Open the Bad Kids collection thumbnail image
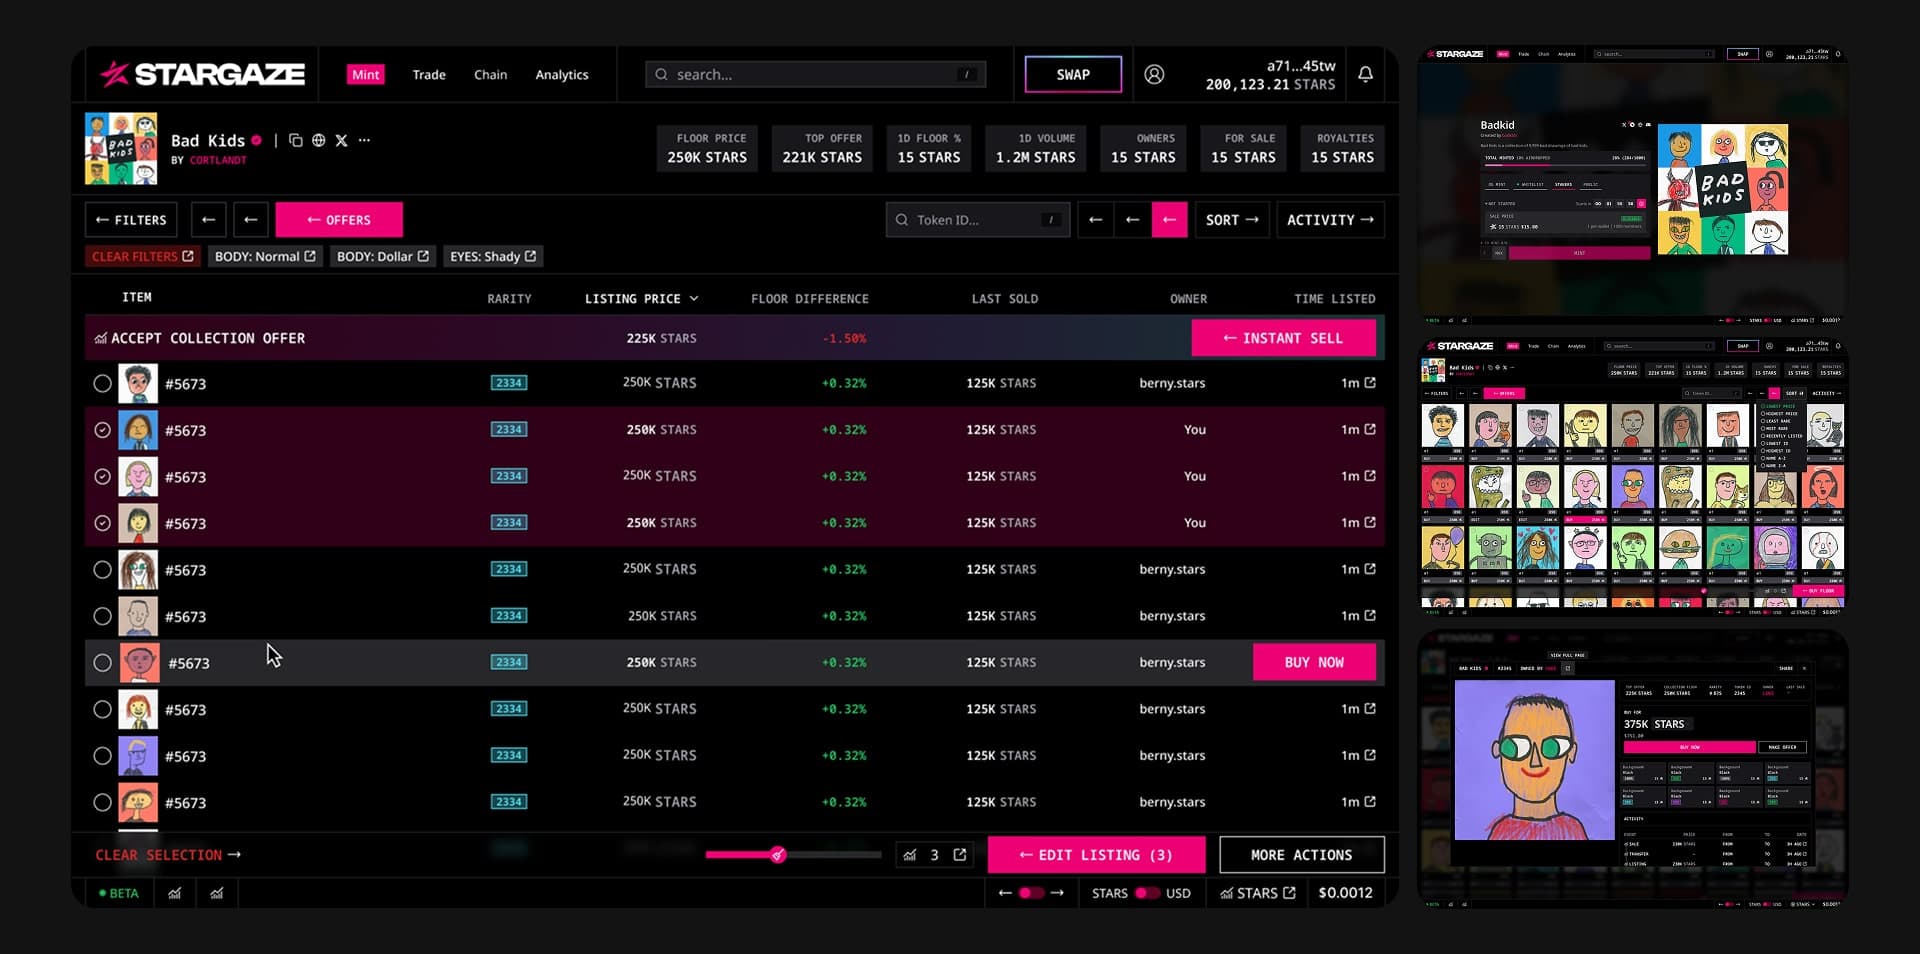The width and height of the screenshot is (1920, 954). 121,148
